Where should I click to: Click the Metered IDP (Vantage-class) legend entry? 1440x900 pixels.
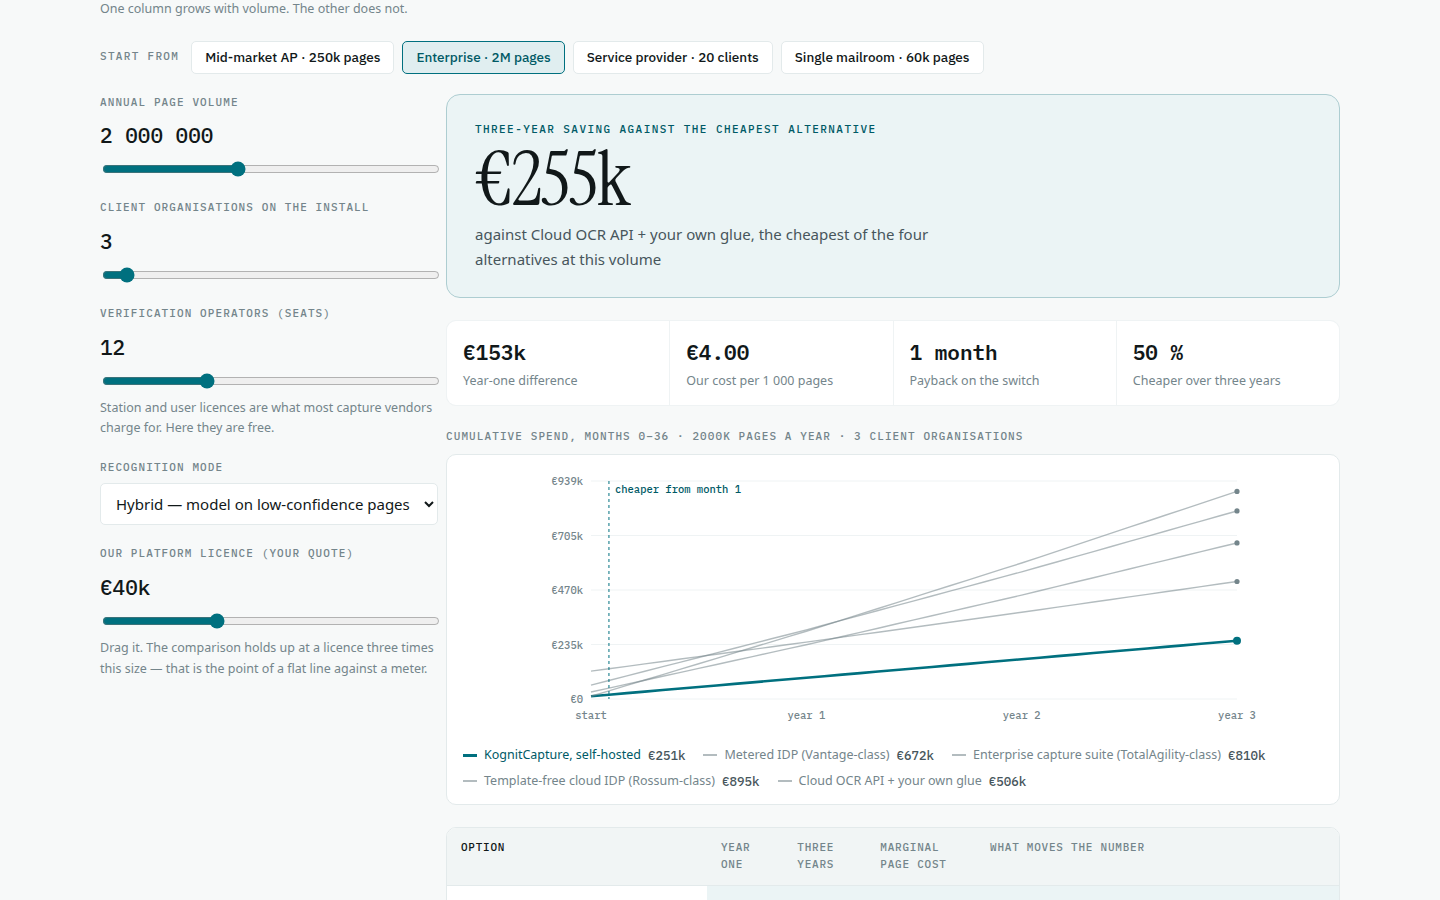pyautogui.click(x=818, y=755)
